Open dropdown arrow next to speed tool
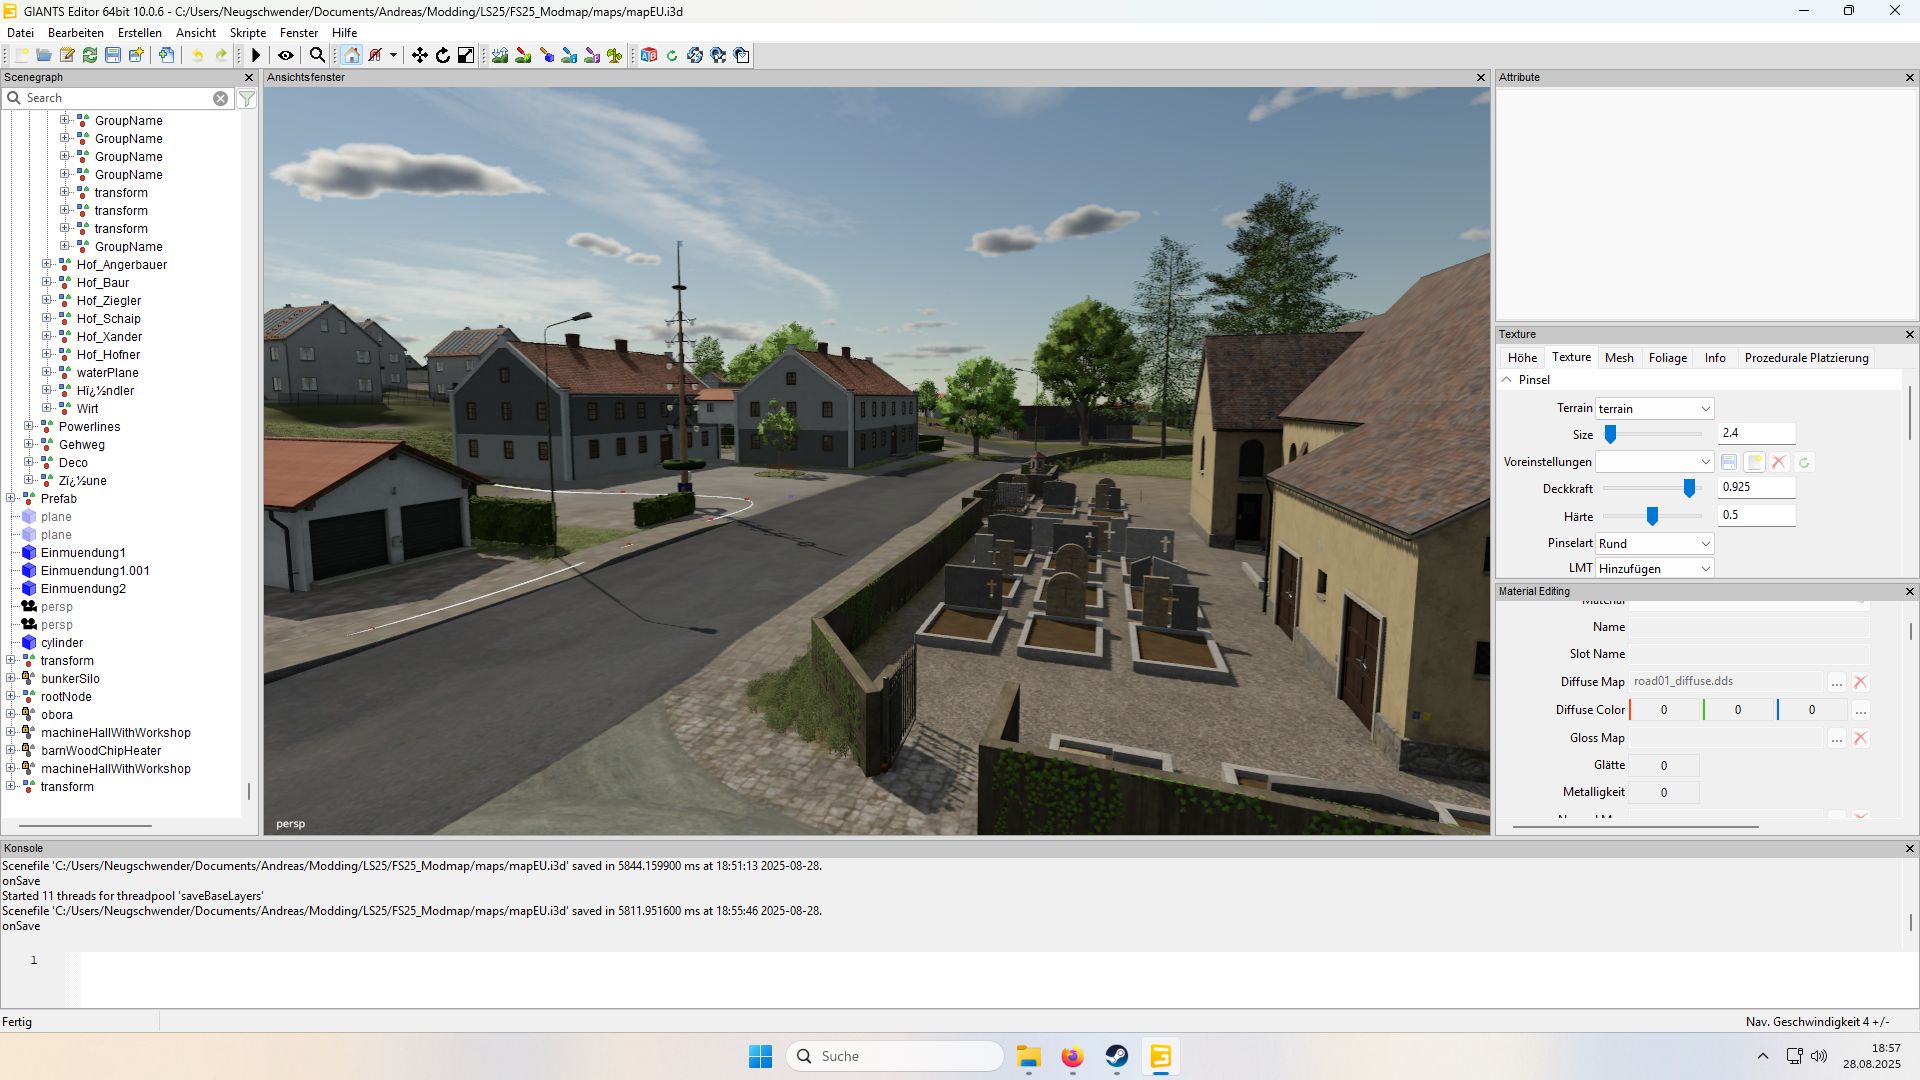 [x=393, y=55]
